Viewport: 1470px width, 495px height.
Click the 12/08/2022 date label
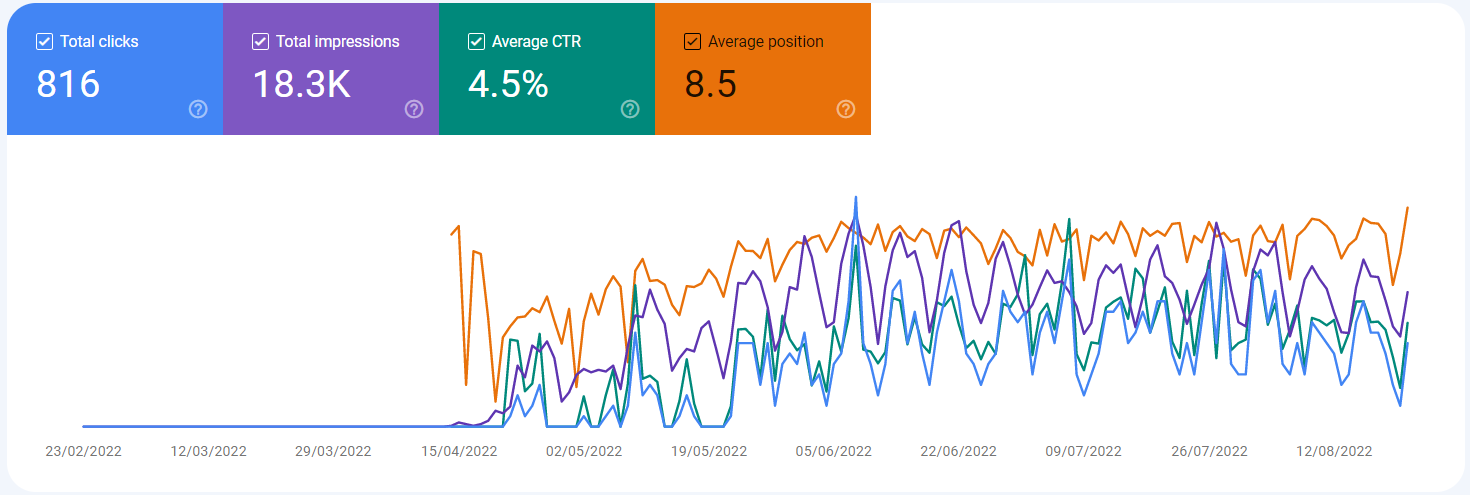click(1335, 452)
